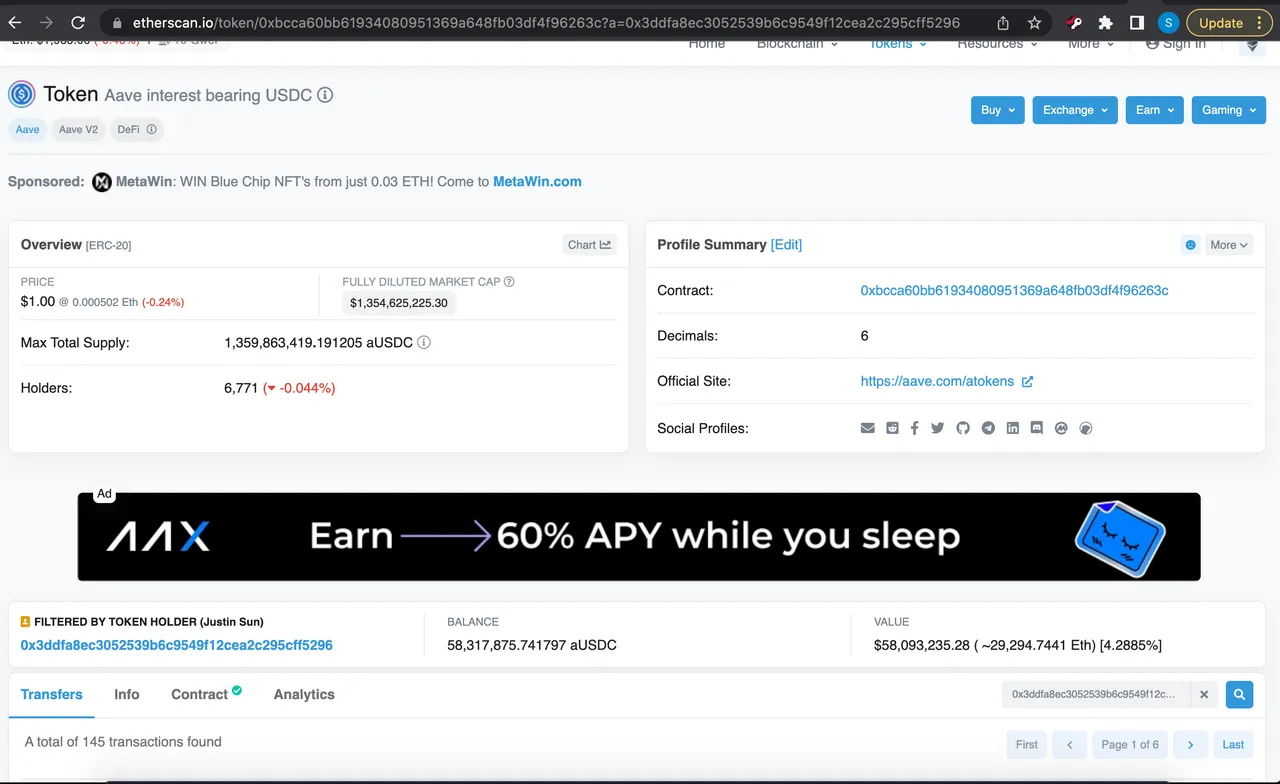Open the CoinGecko profile icon
The image size is (1280, 784).
point(1086,428)
